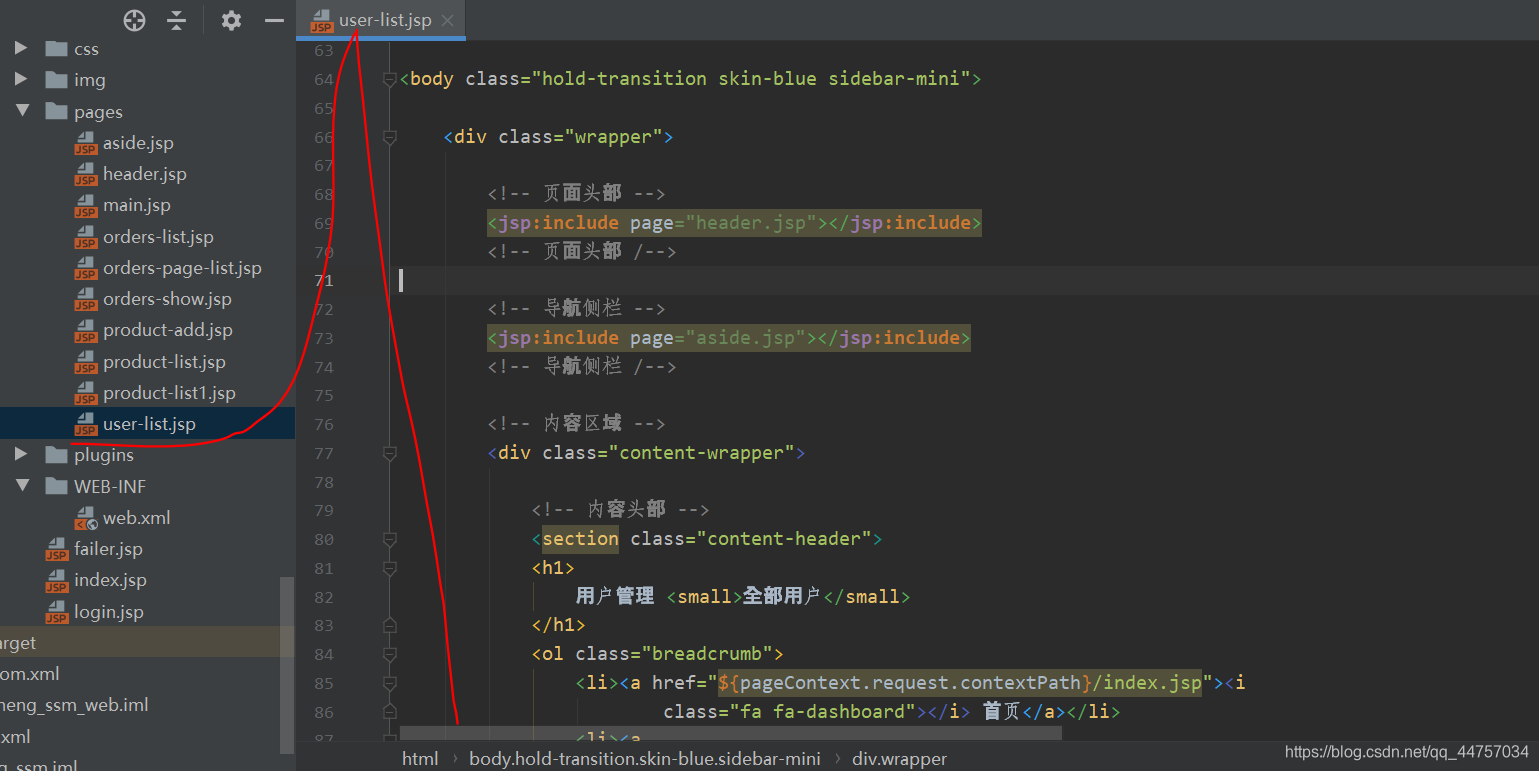The image size is (1539, 771).
Task: Expand the css folder
Action: click(x=21, y=48)
